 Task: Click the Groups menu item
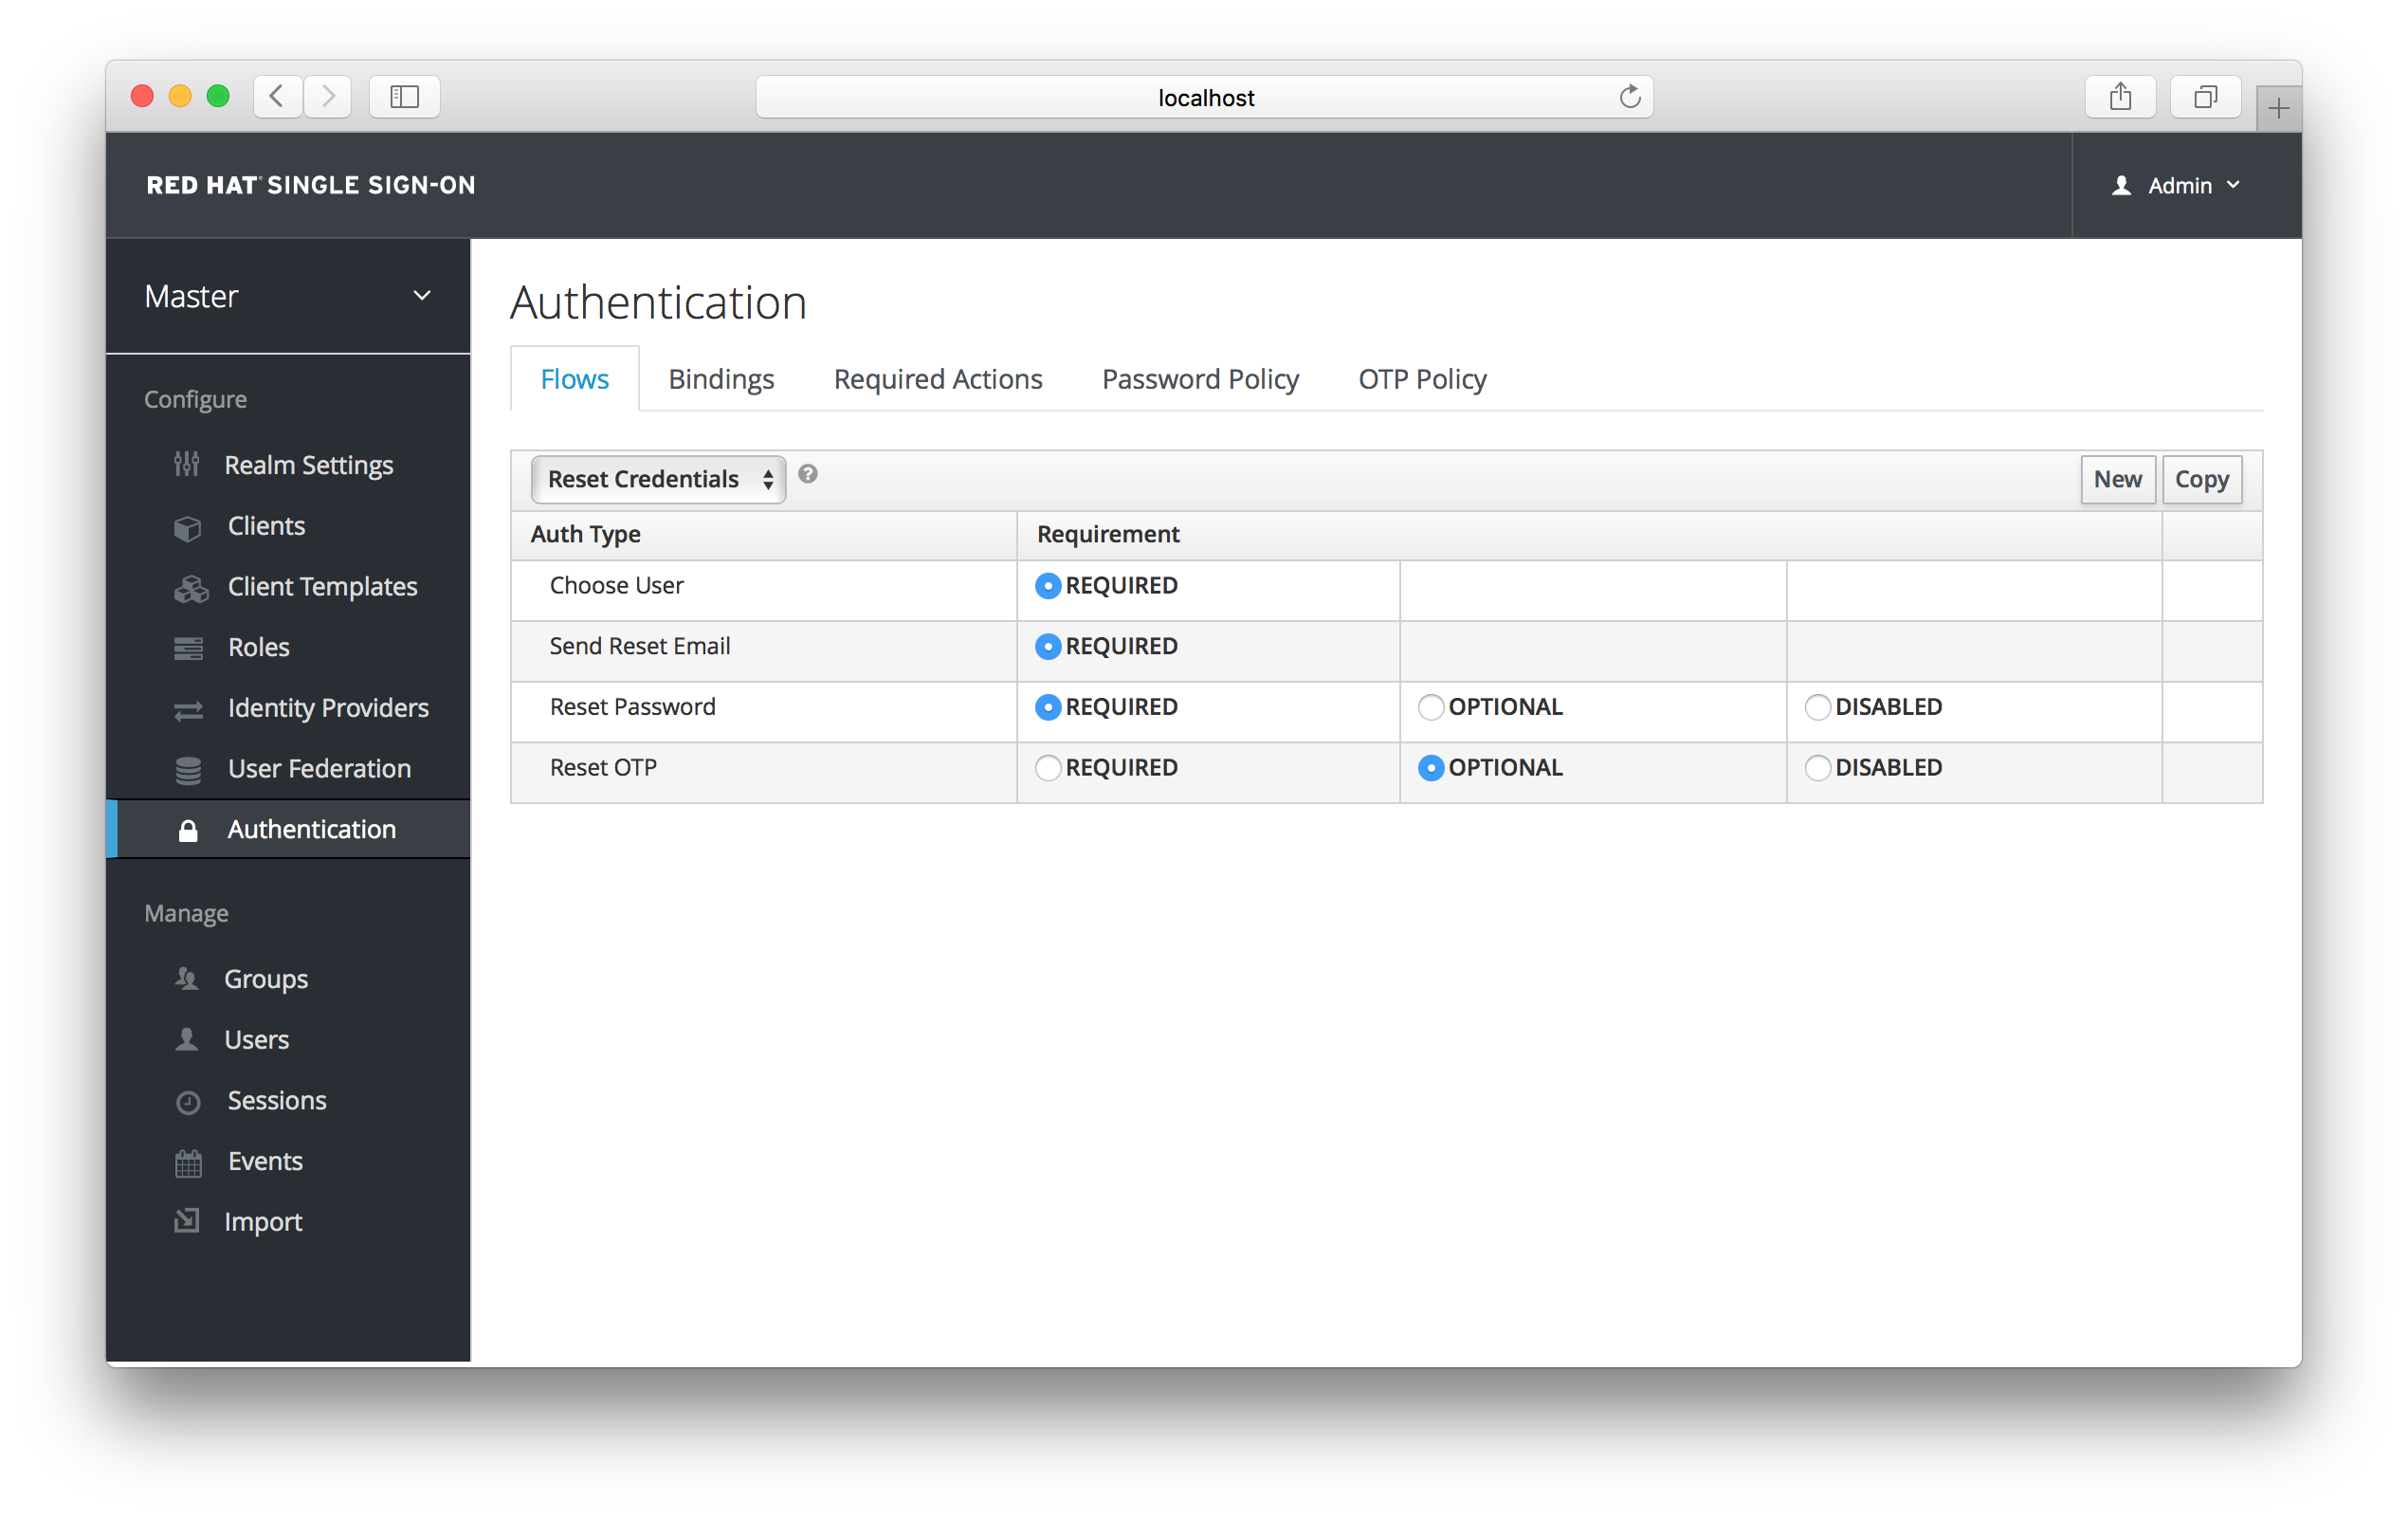coord(267,979)
